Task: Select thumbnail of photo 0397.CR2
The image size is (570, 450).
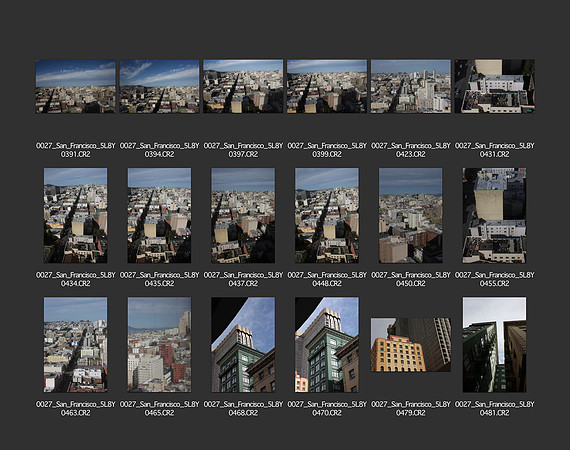Action: pos(243,87)
